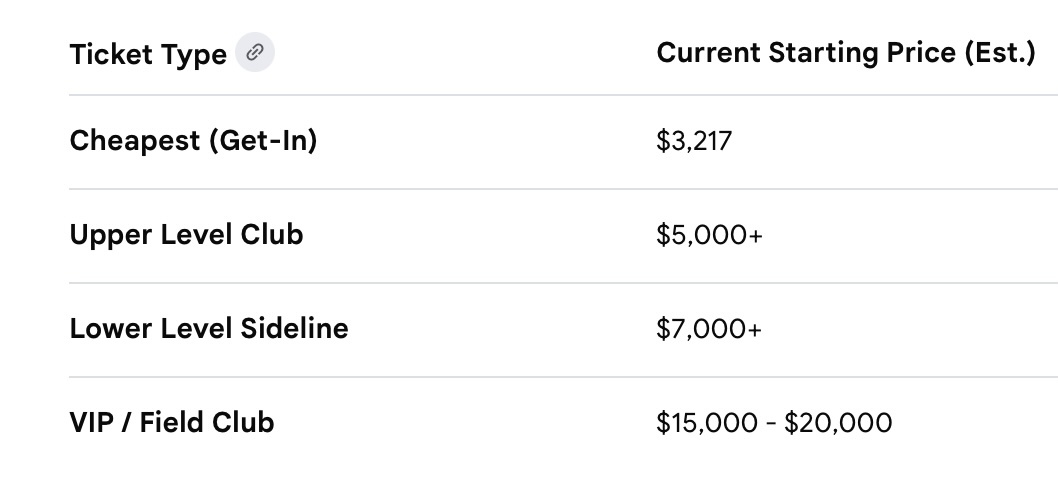This screenshot has height=479, width=1058.
Task: Select the $3,217 price
Action: 694,141
